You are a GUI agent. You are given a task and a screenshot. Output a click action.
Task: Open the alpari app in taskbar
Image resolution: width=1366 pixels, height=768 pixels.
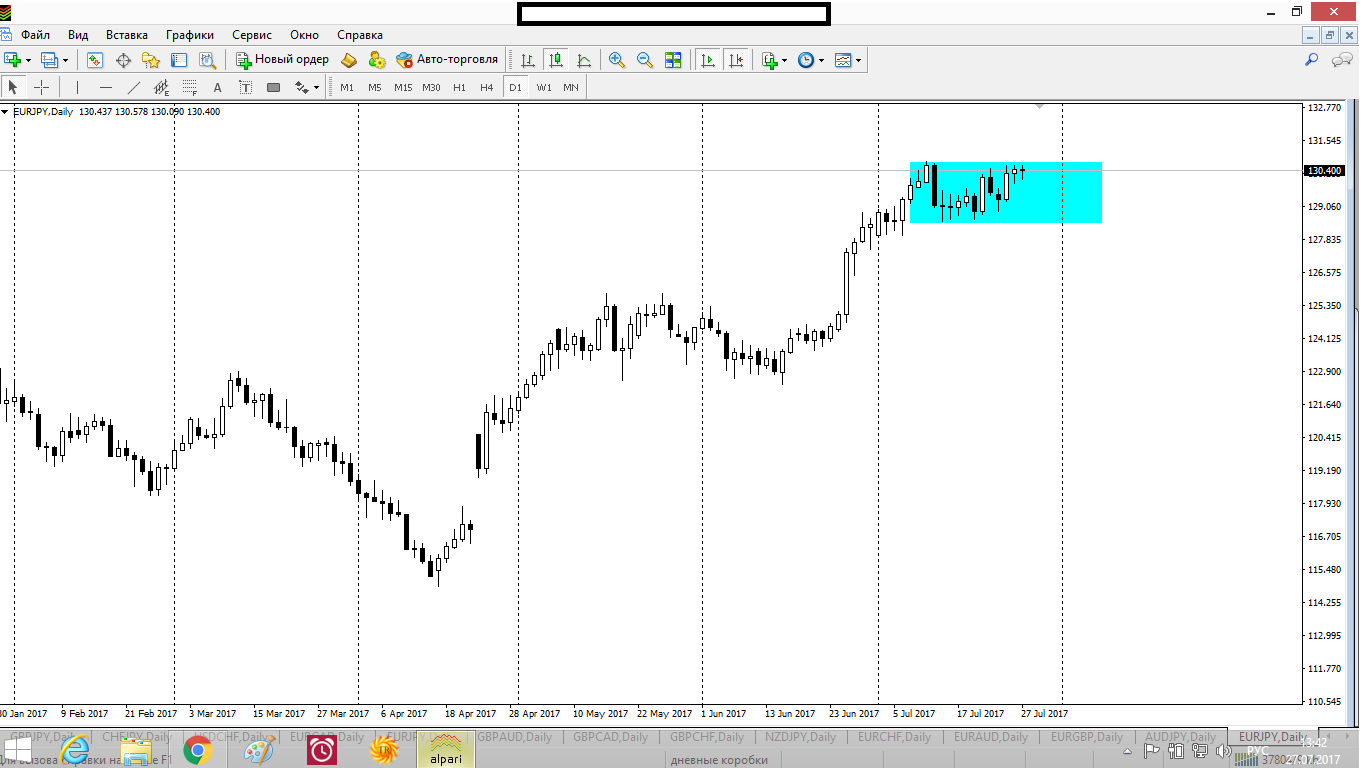point(446,750)
